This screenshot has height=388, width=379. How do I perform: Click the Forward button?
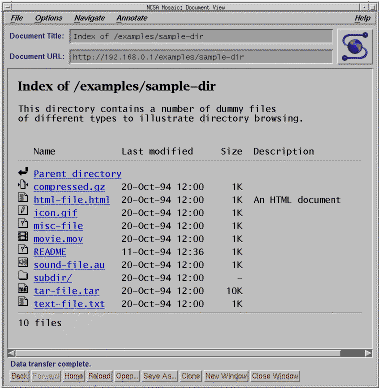coord(46,376)
